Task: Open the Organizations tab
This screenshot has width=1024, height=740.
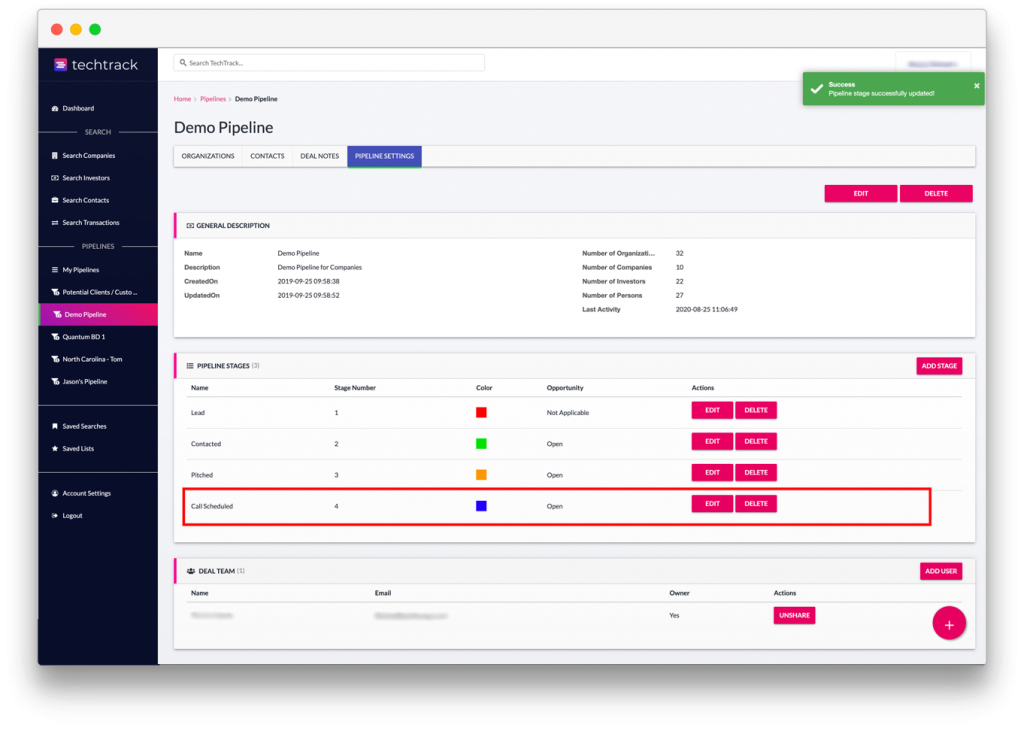Action: (208, 156)
